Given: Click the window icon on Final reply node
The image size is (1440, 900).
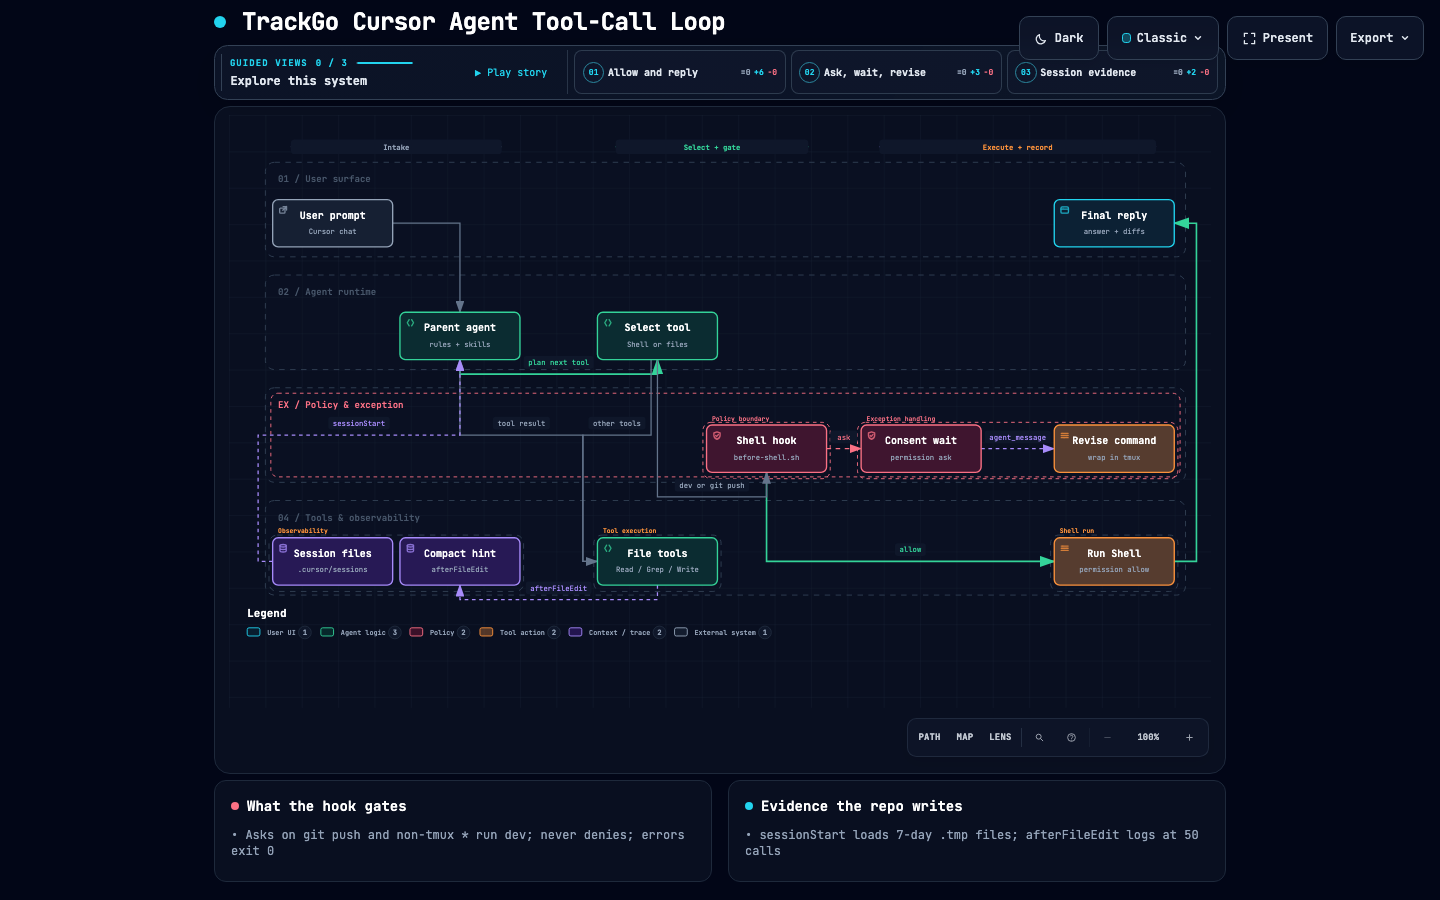Looking at the screenshot, I should pos(1065,210).
